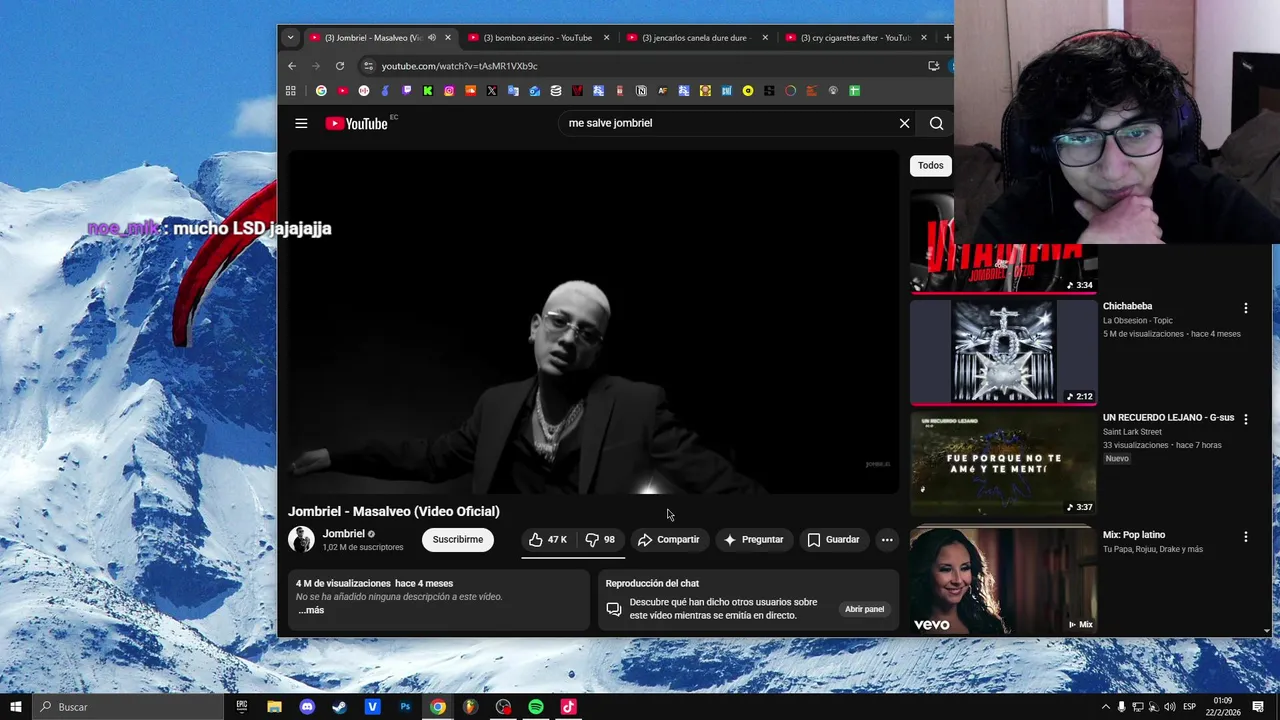Image resolution: width=1280 pixels, height=720 pixels.
Task: Click the YouTube logo to go home
Action: 357,123
